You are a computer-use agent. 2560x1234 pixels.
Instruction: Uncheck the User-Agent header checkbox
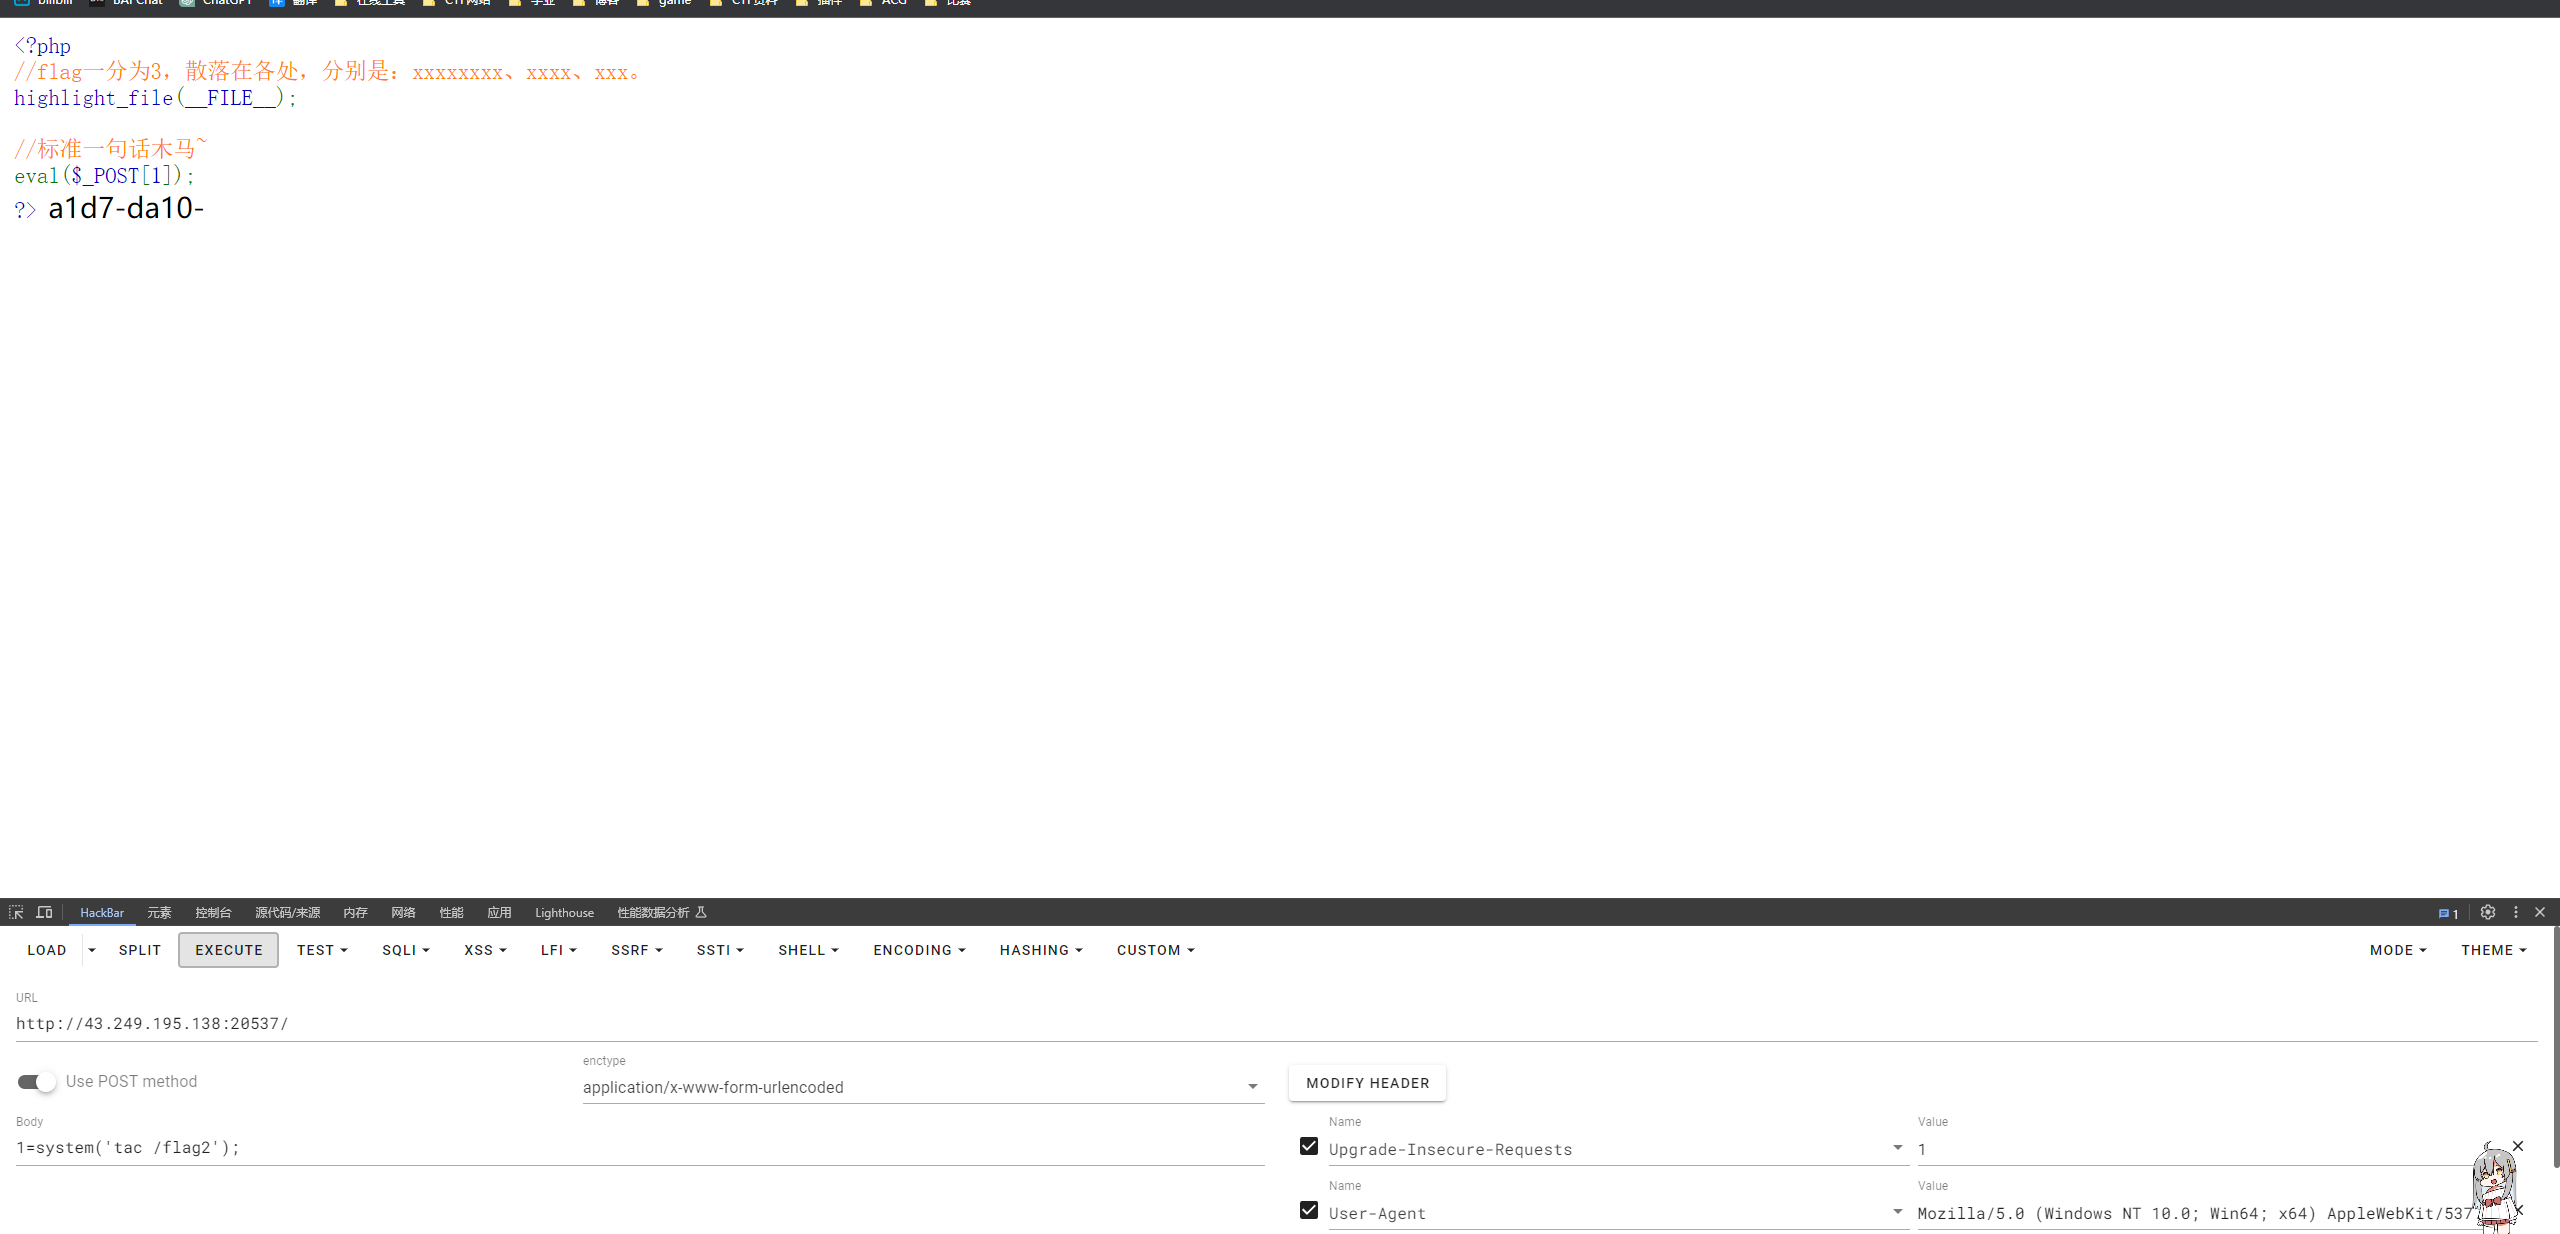point(1308,1210)
